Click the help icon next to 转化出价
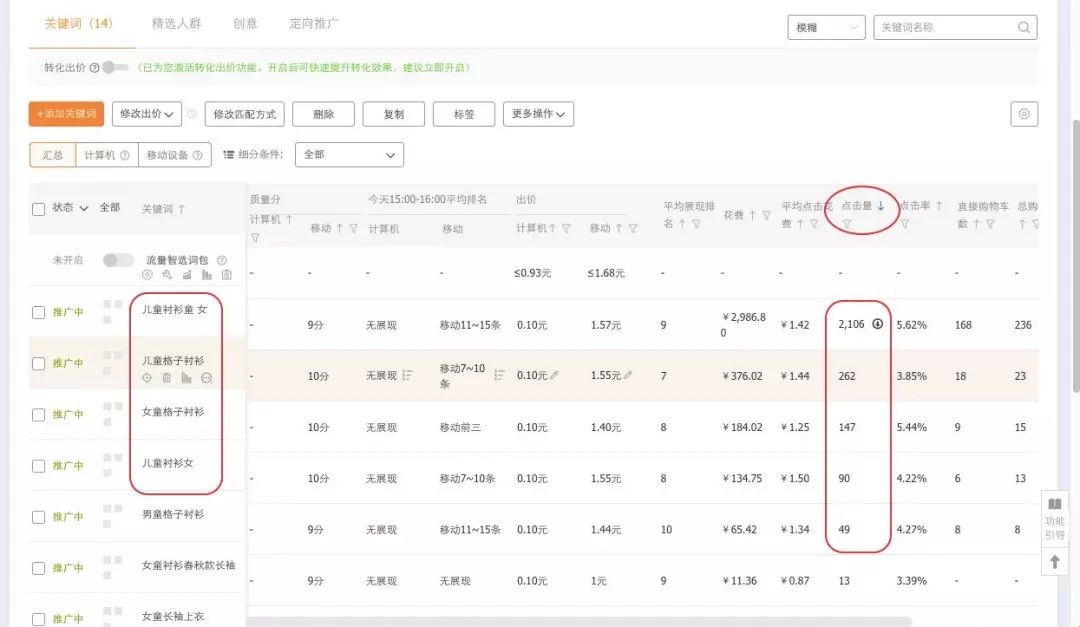 coord(94,68)
